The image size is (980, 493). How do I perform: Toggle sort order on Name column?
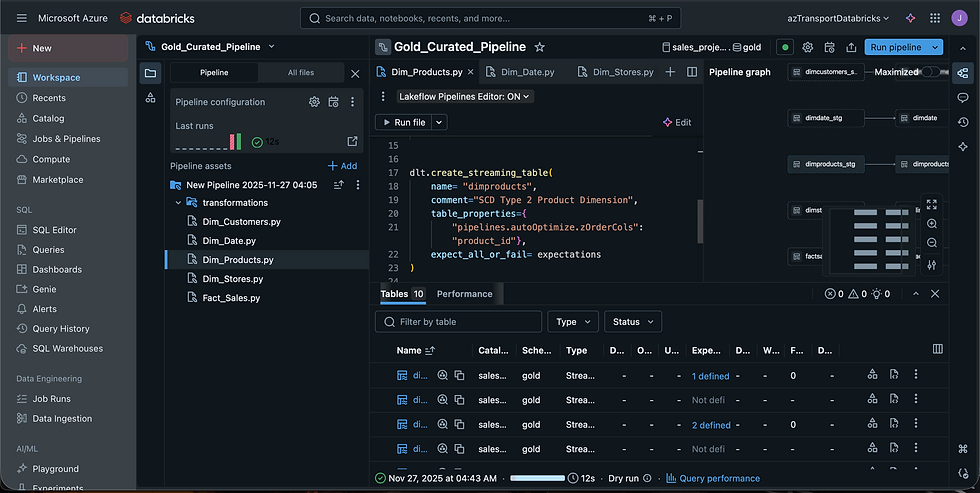430,350
